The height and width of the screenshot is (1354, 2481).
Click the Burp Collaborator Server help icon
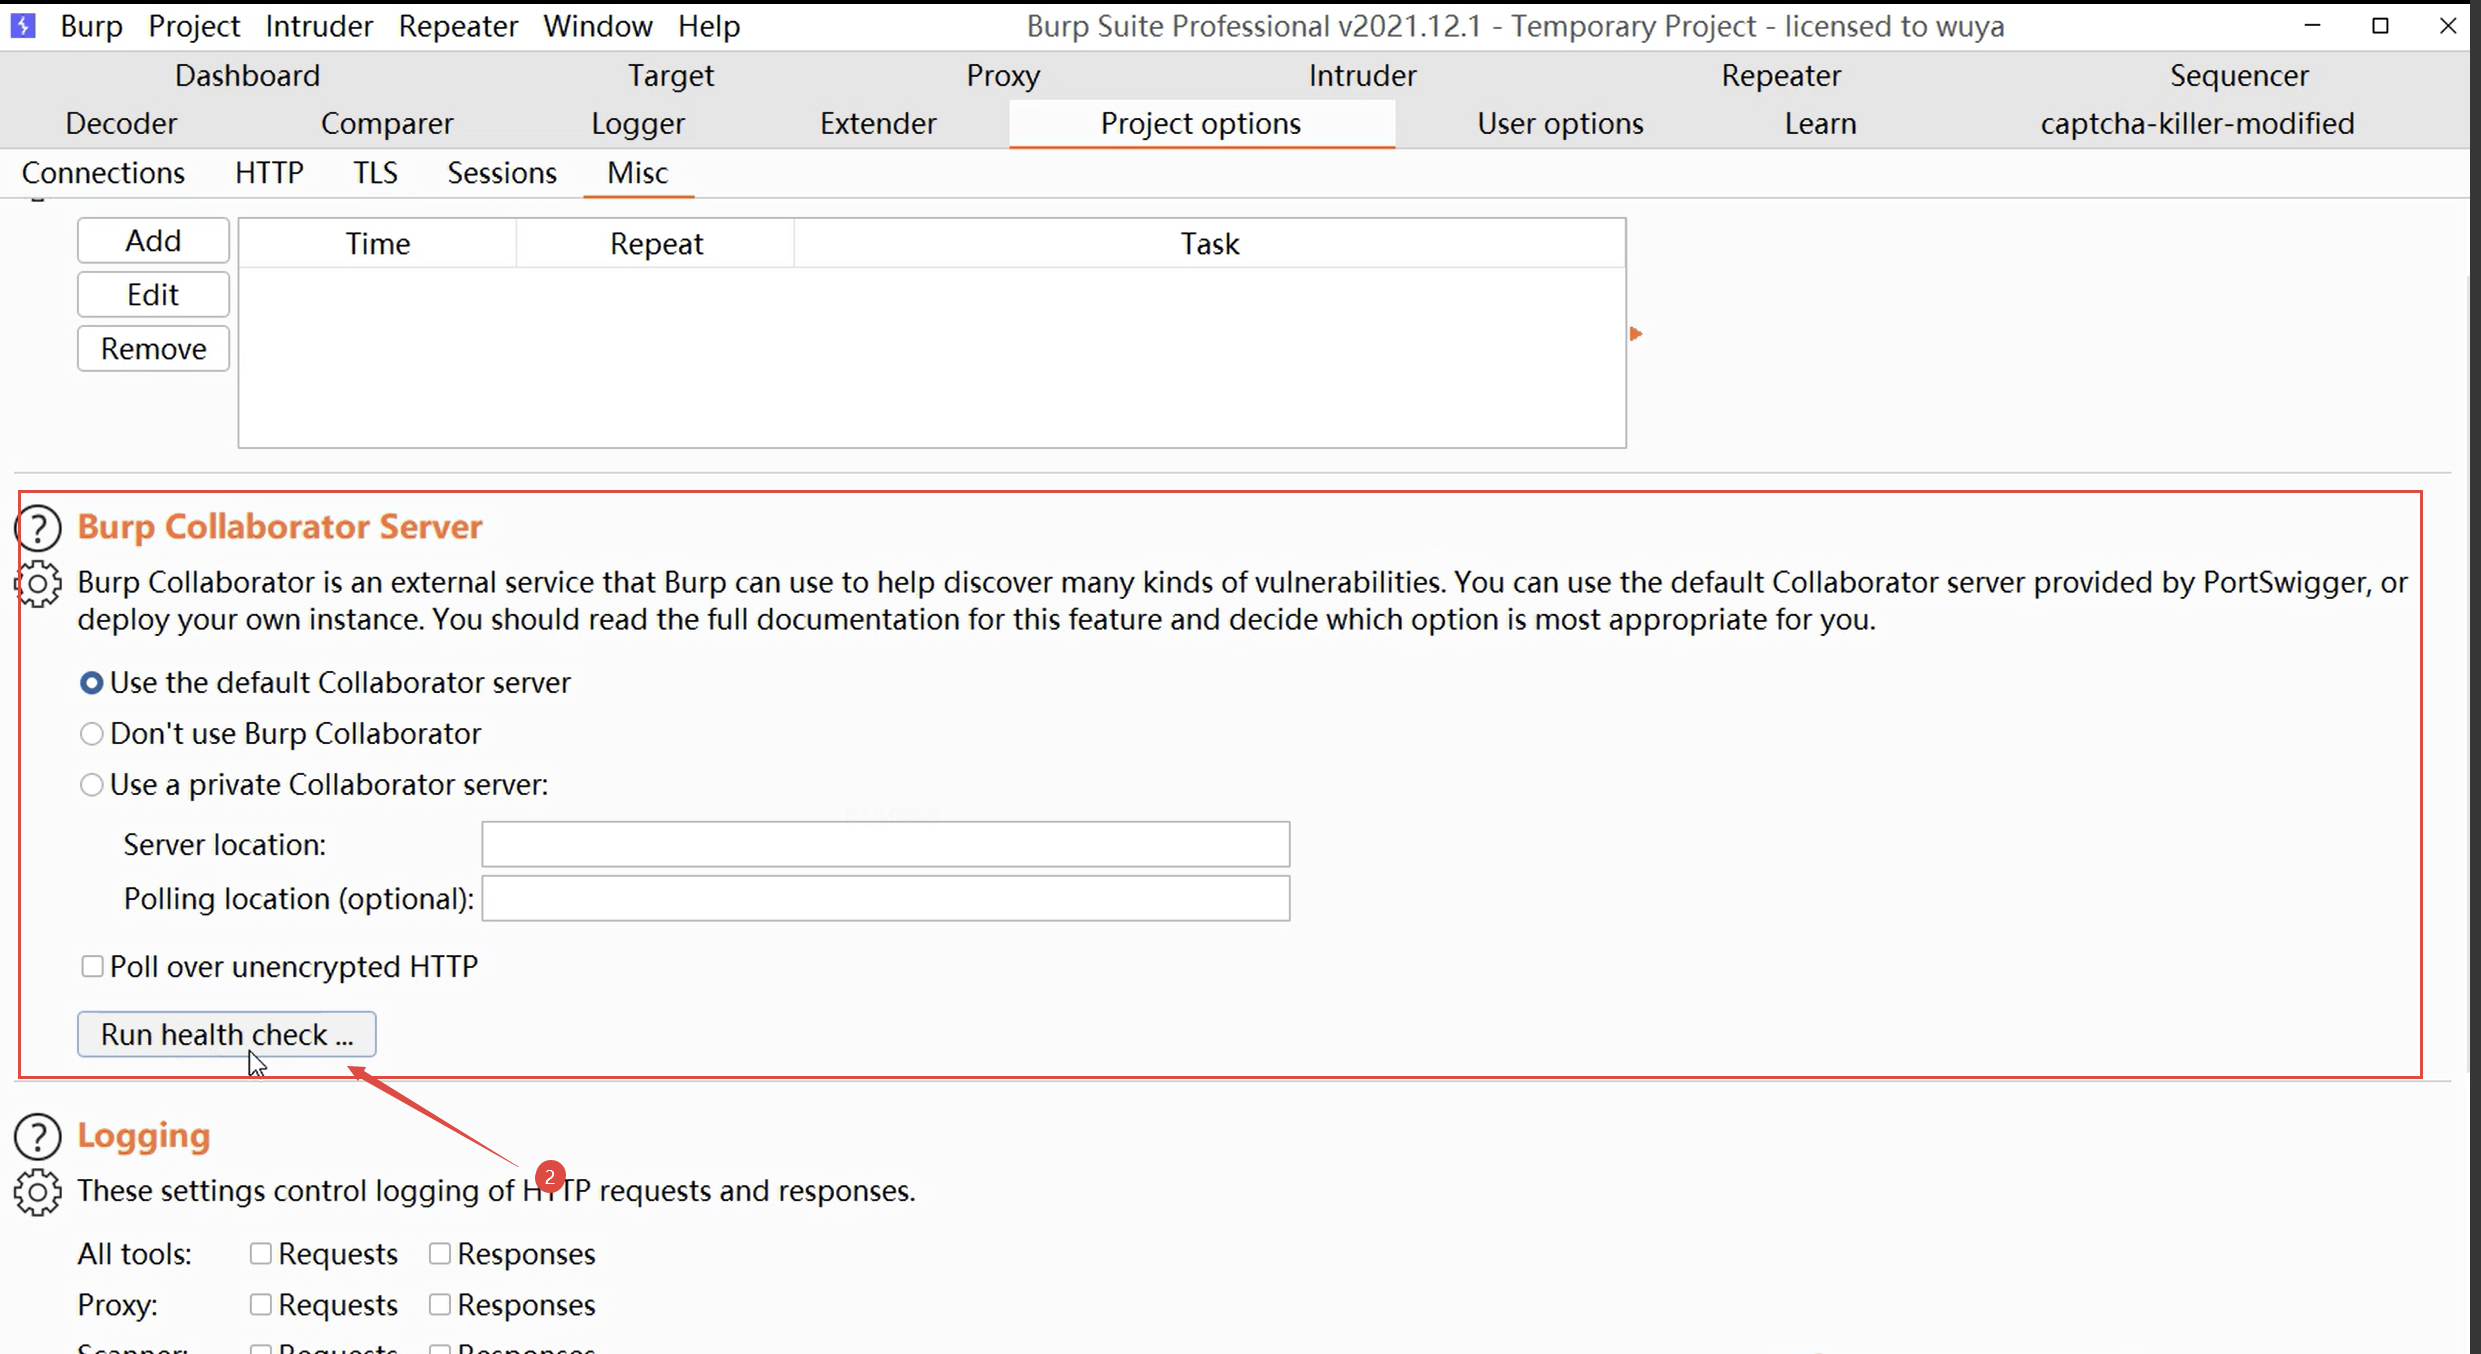pos(39,528)
